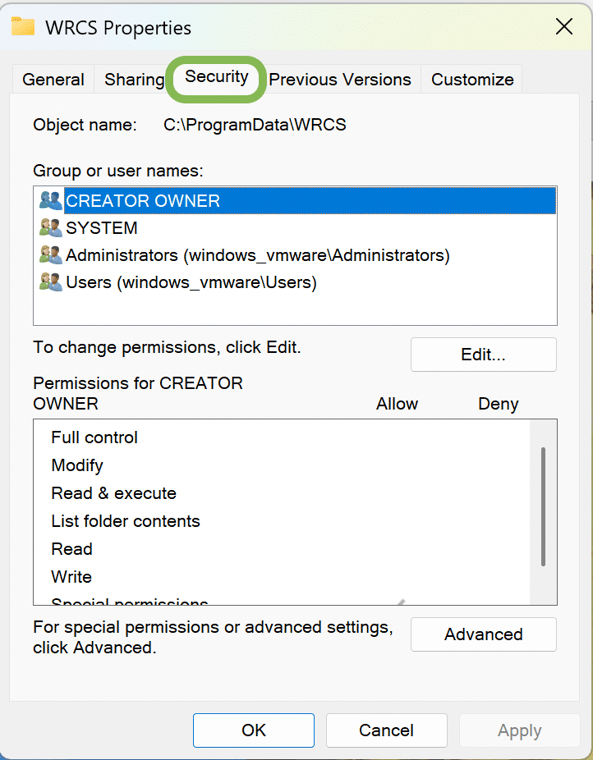This screenshot has width=593, height=760.
Task: Switch to the Previous Versions tab
Action: click(x=340, y=79)
